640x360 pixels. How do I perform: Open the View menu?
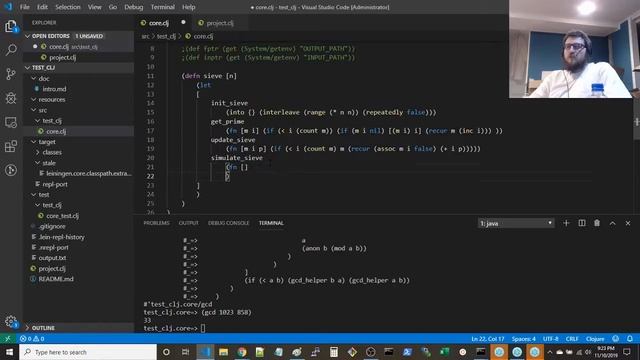pyautogui.click(x=94, y=7)
